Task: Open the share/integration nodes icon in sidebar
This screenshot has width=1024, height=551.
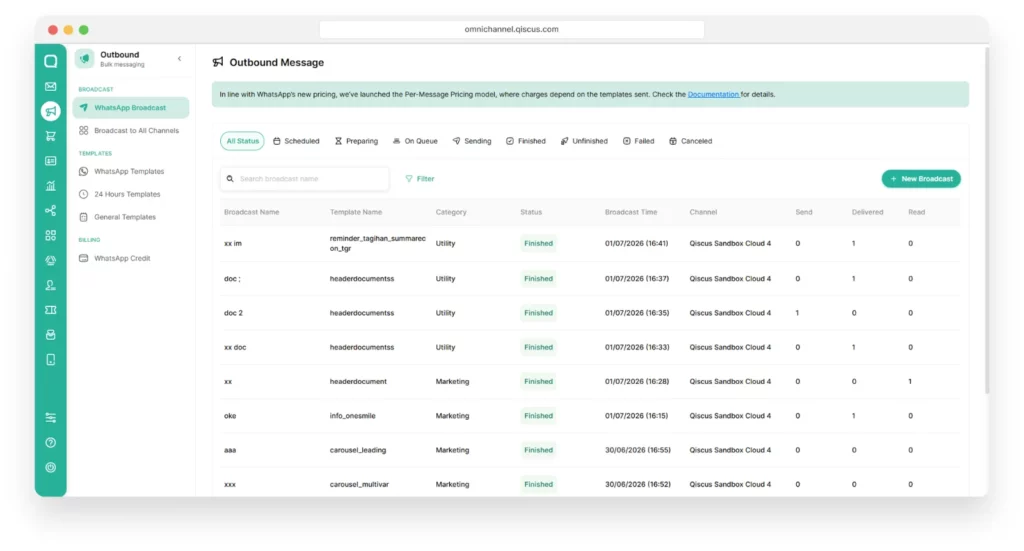Action: pyautogui.click(x=50, y=210)
